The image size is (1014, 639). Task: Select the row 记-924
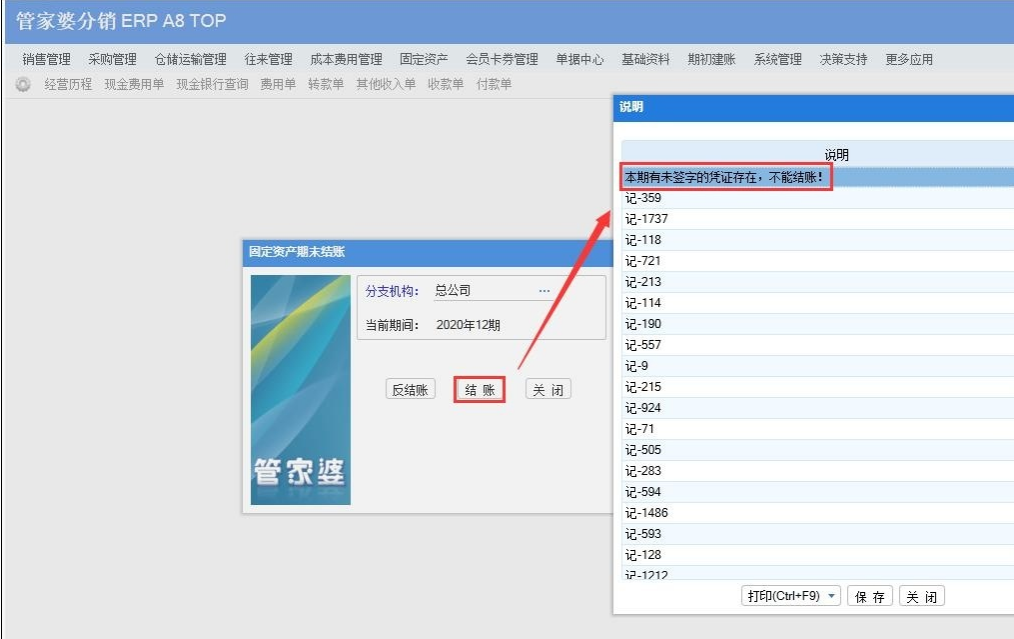[817, 408]
